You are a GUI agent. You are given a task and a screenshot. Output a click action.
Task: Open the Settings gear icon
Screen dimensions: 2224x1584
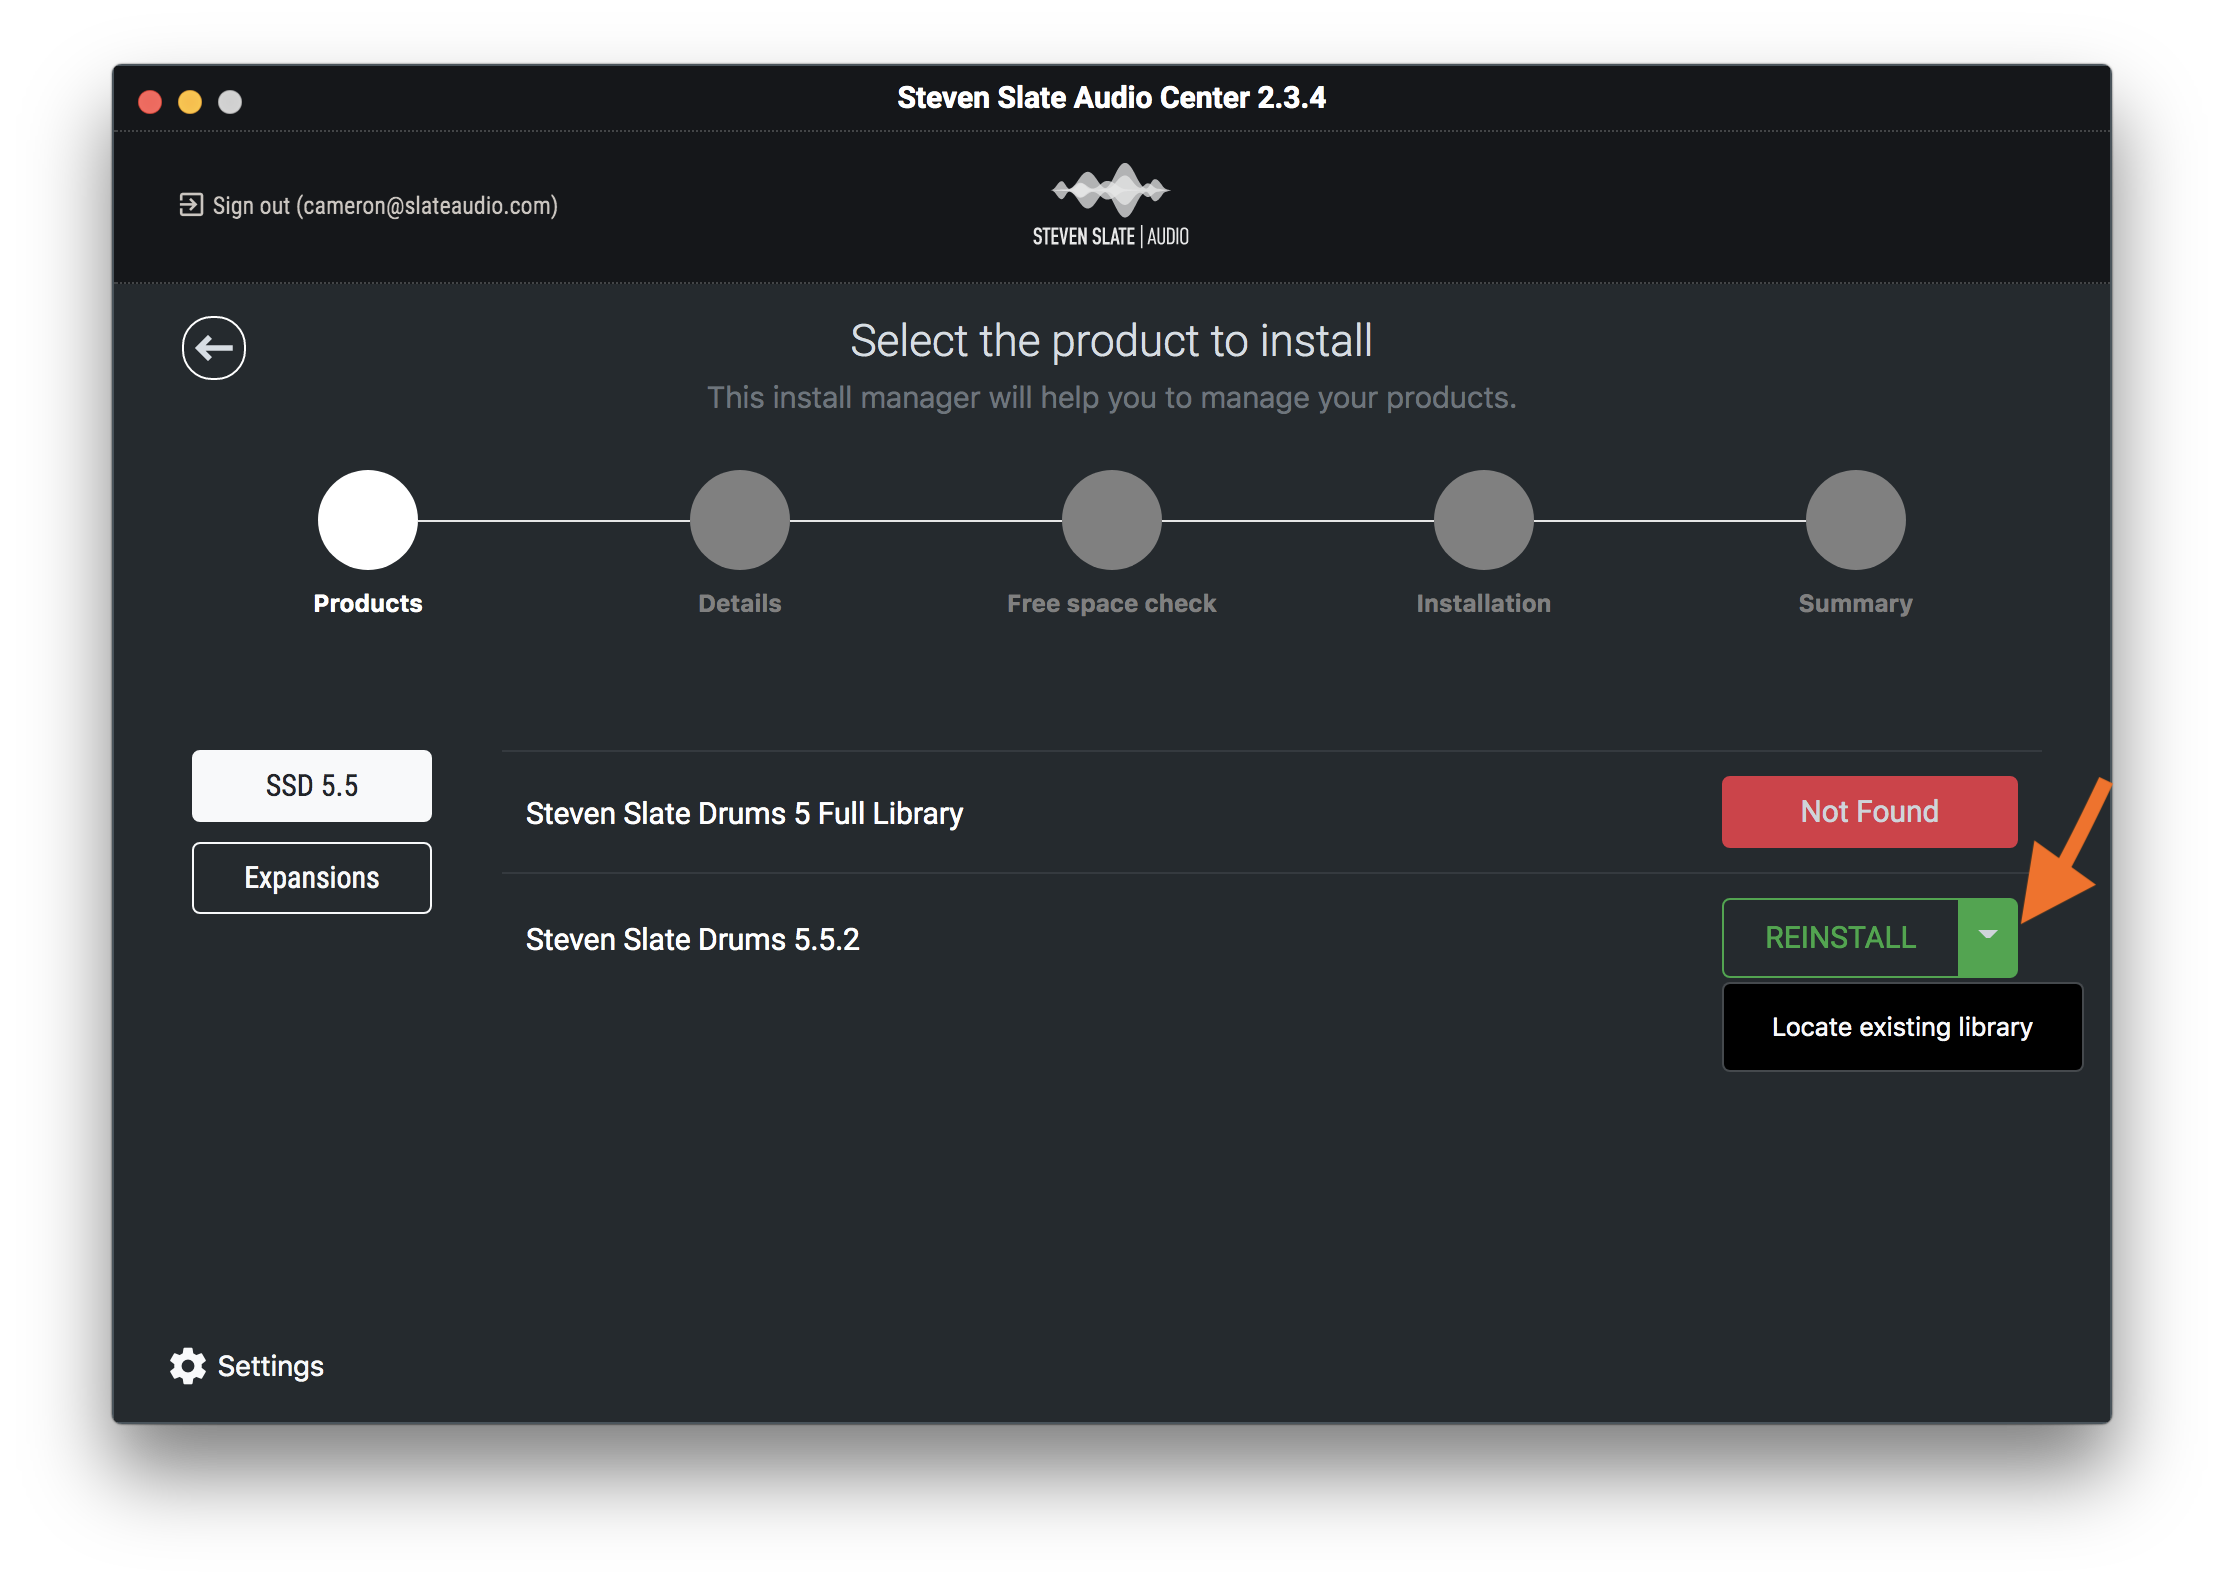pyautogui.click(x=187, y=1366)
